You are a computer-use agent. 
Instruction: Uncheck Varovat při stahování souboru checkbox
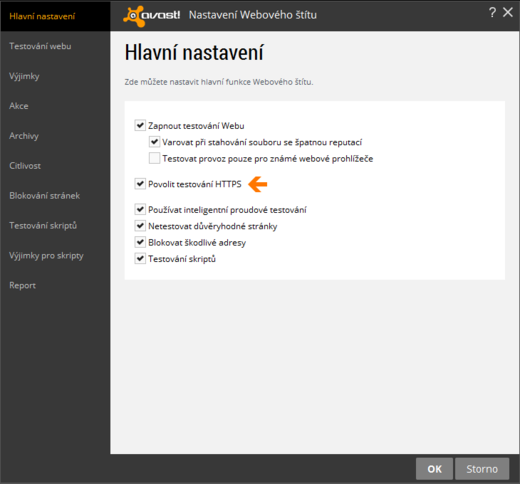click(154, 142)
